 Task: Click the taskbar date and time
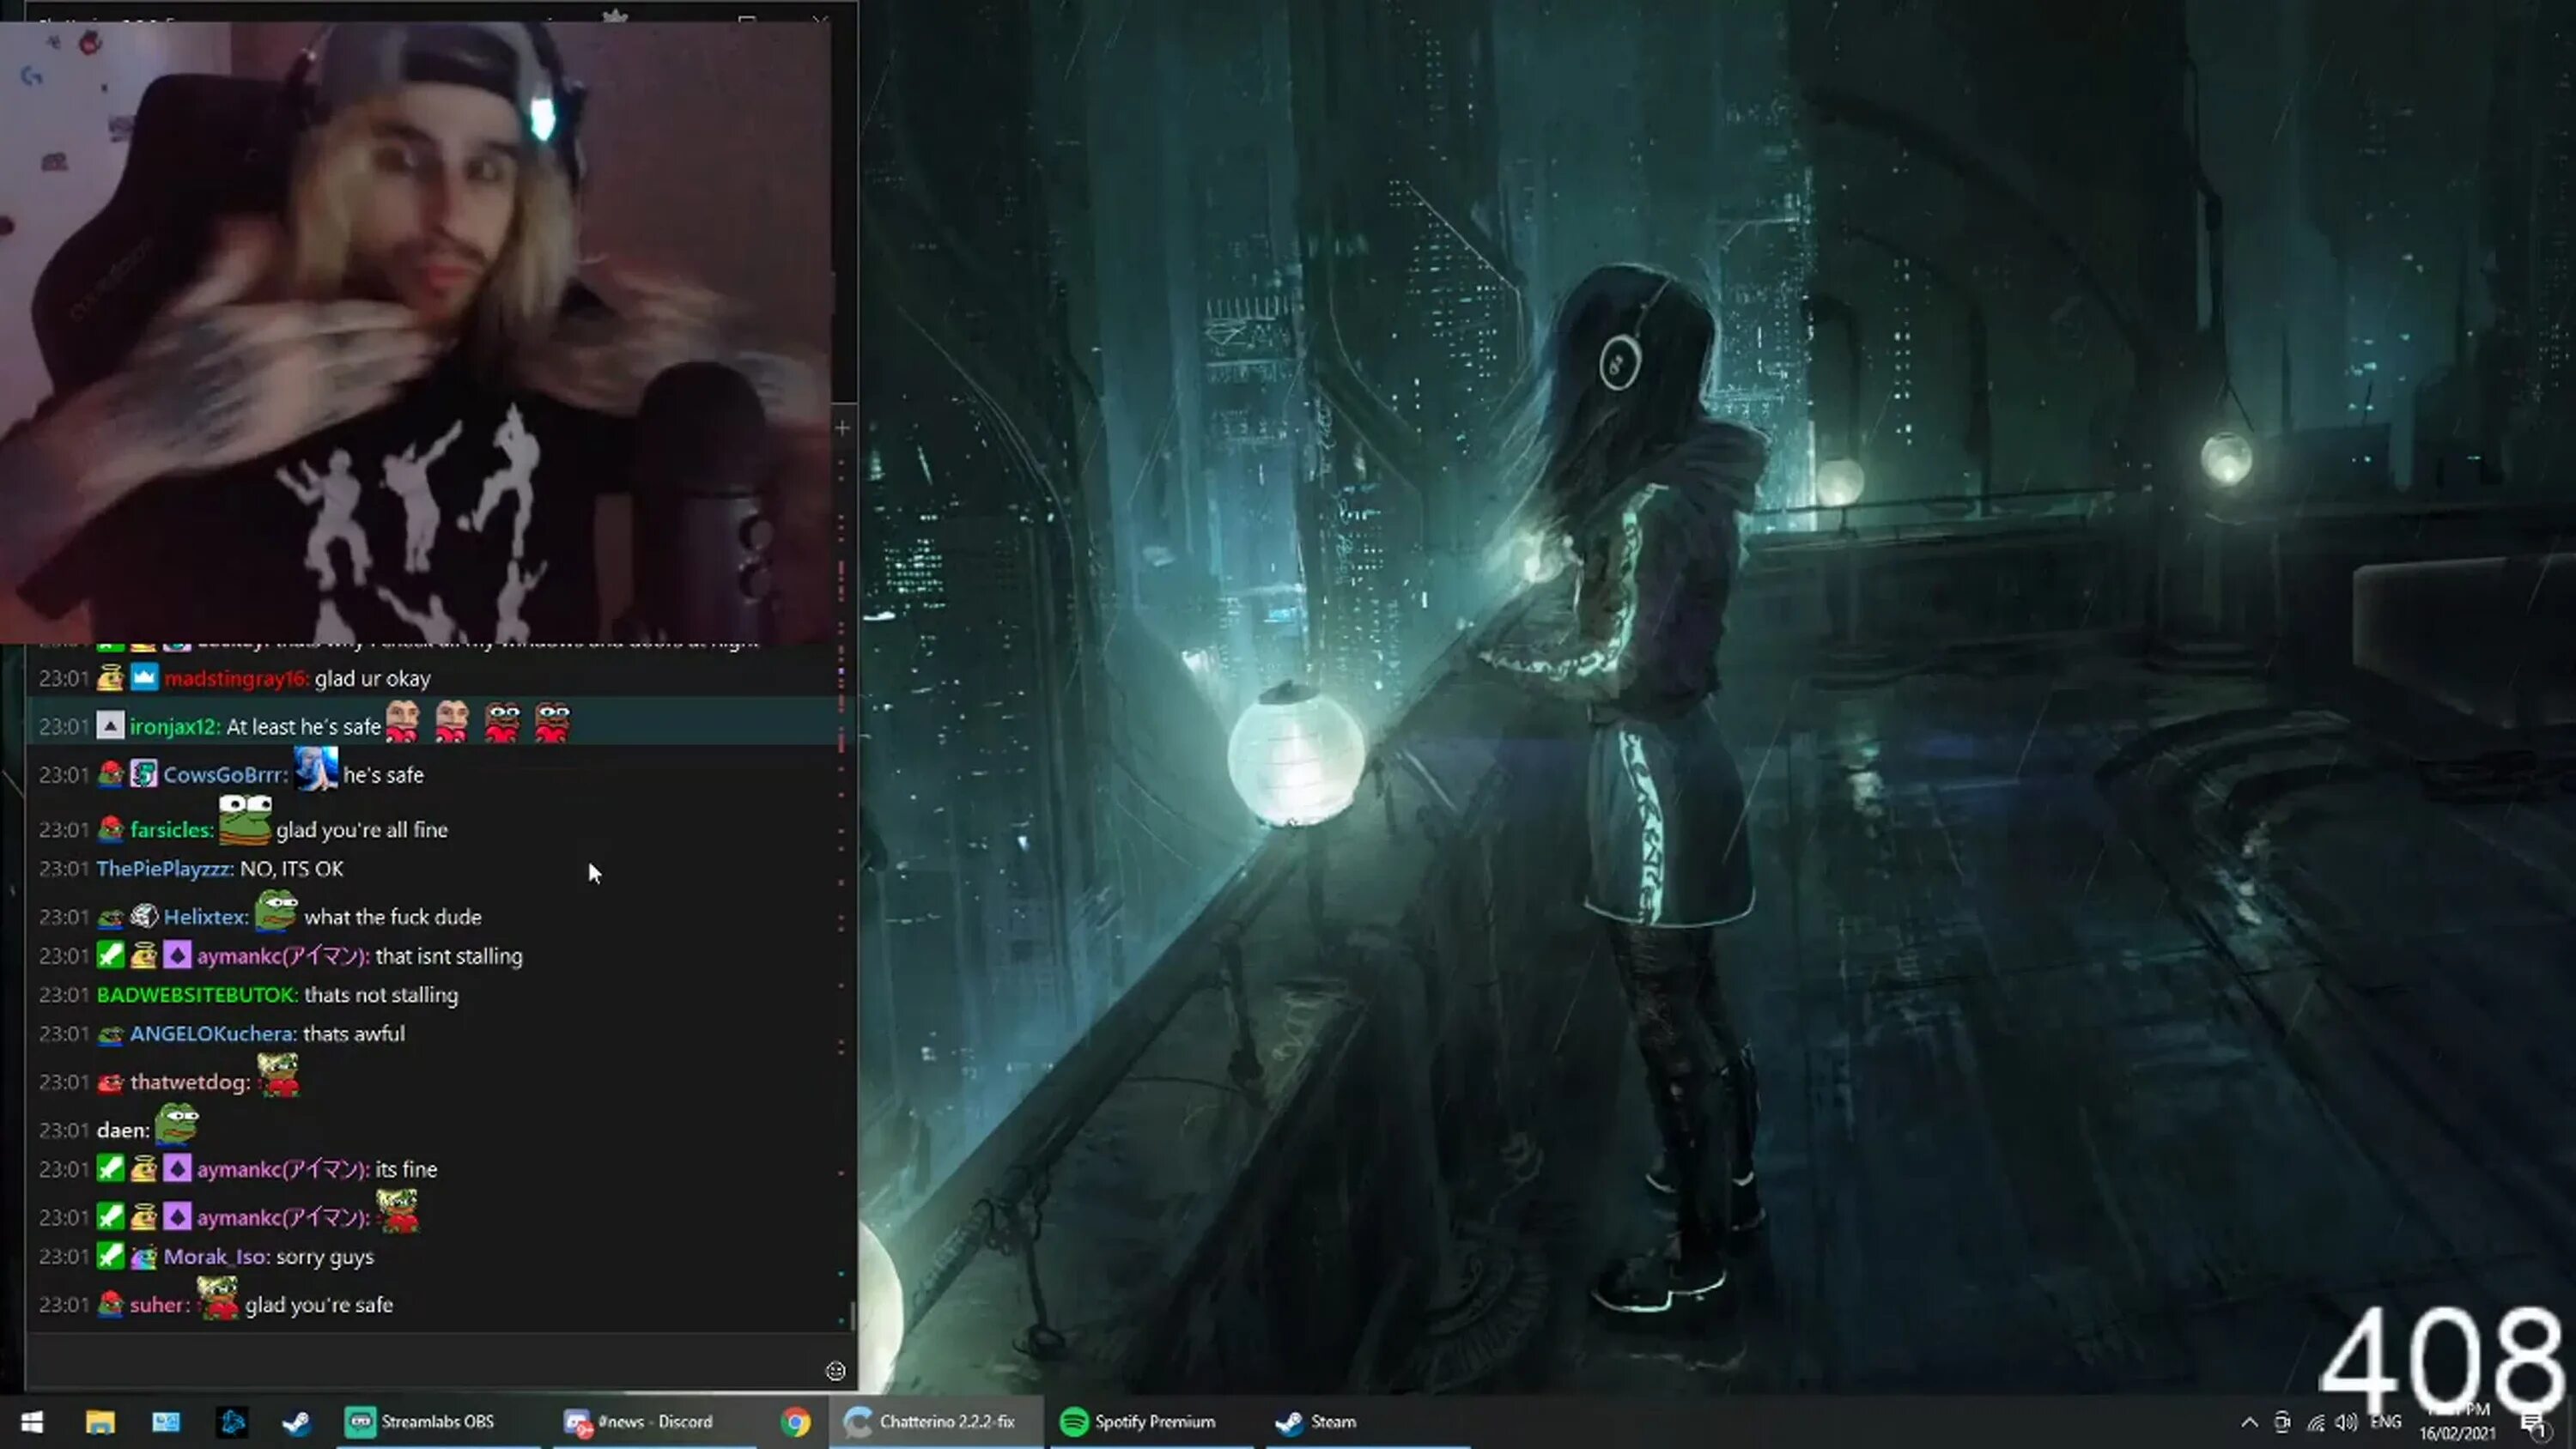click(x=2458, y=1423)
